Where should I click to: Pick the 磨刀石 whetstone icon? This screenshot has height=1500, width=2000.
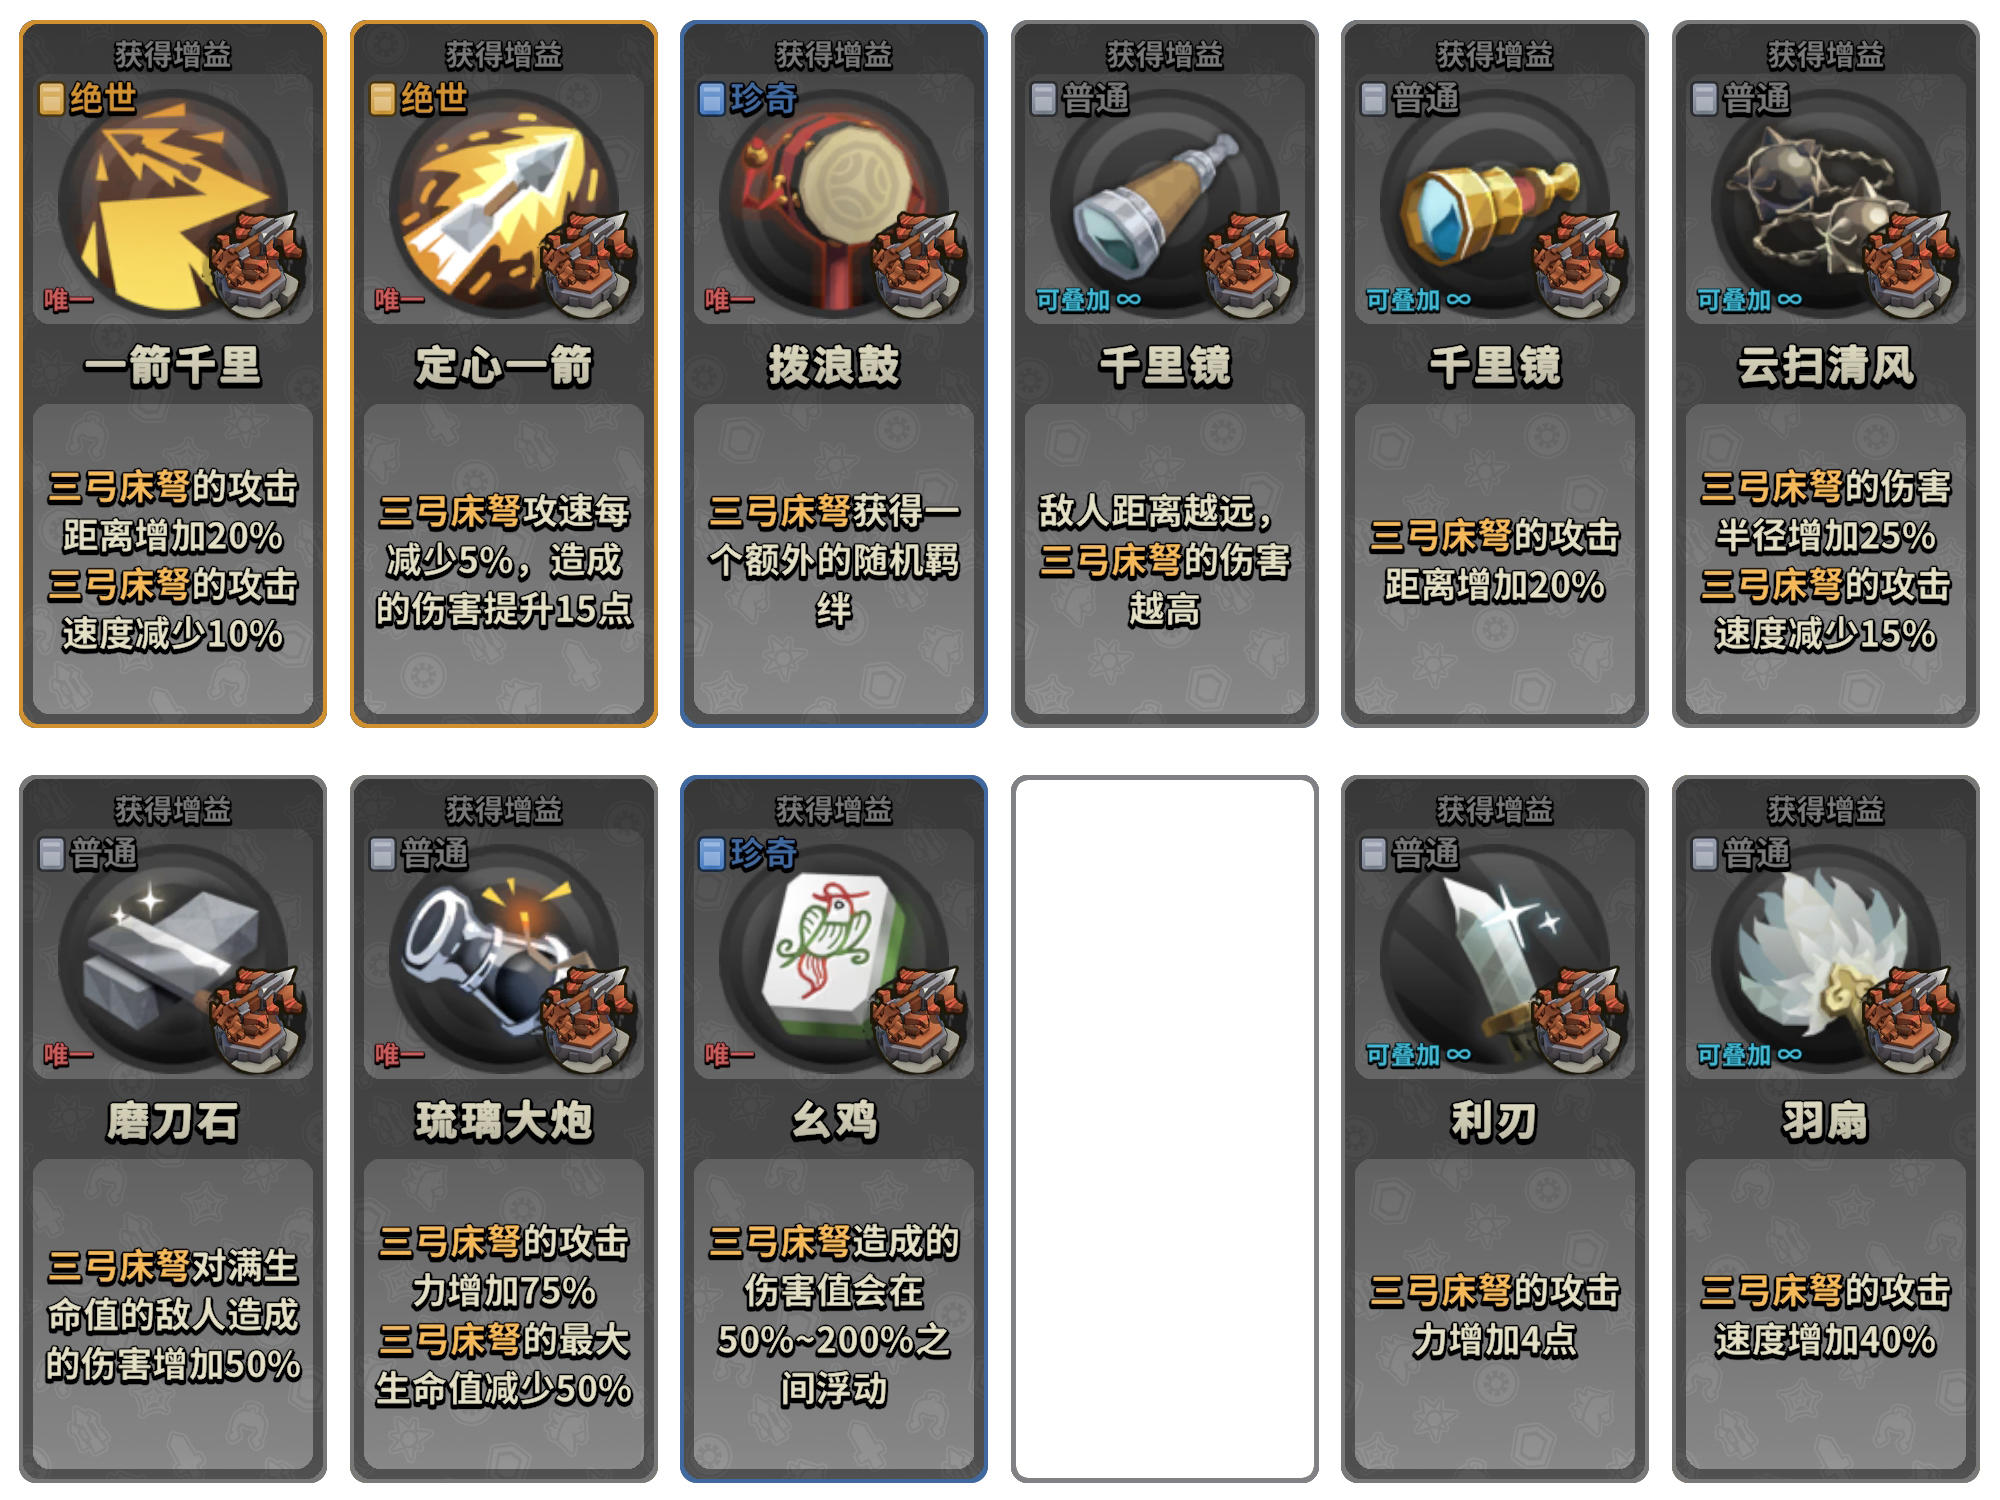point(172,960)
